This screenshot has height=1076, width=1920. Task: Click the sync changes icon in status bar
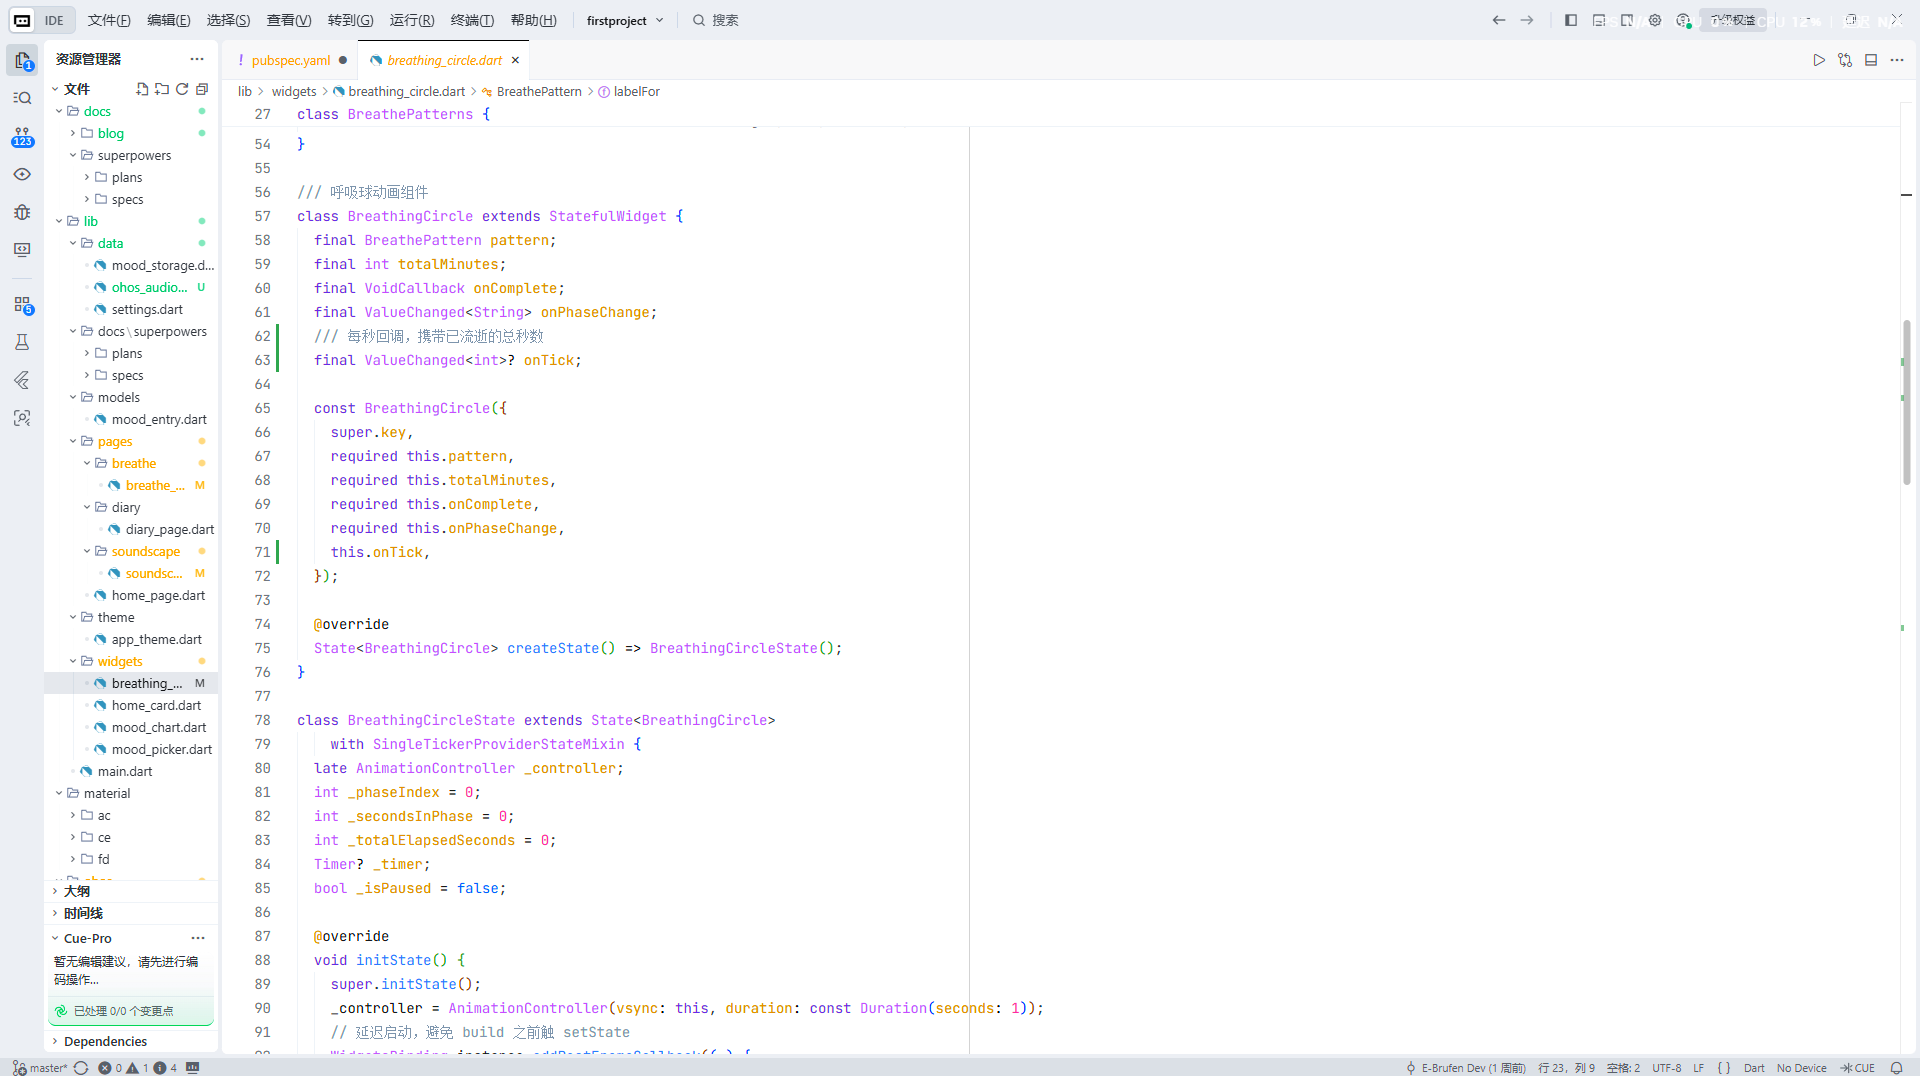pos(81,1068)
